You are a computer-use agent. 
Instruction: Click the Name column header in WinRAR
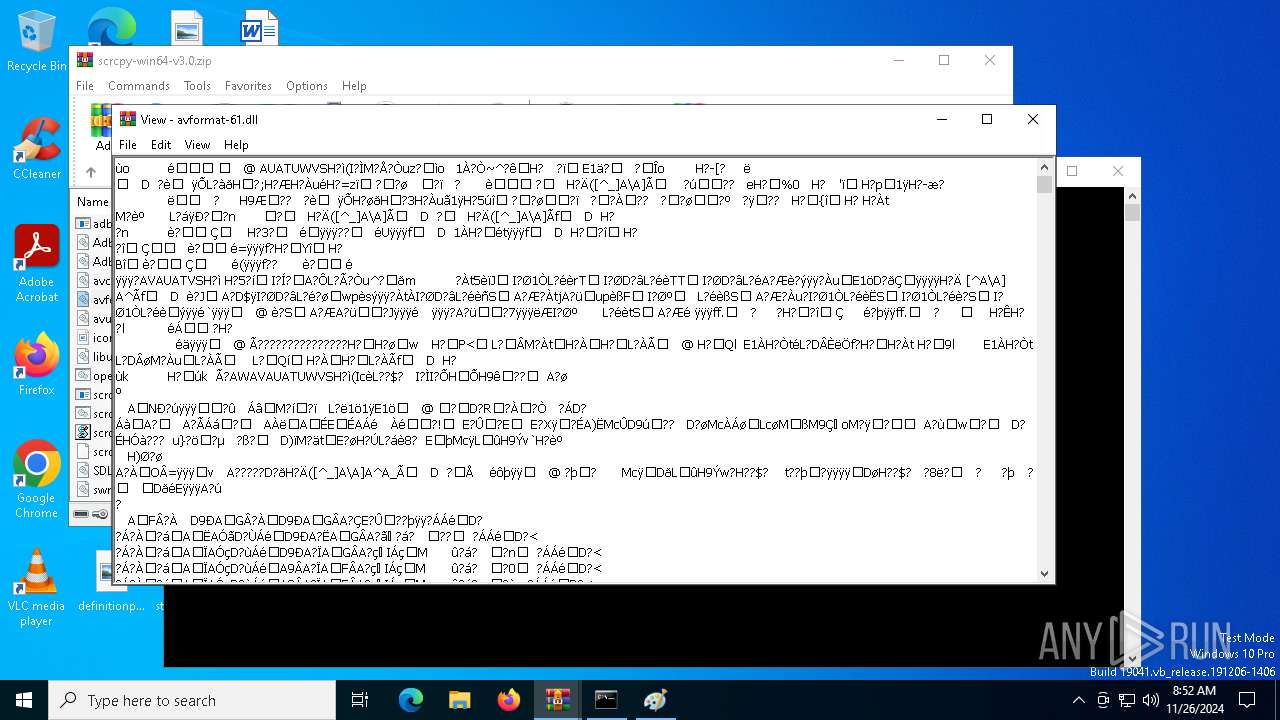coord(93,202)
